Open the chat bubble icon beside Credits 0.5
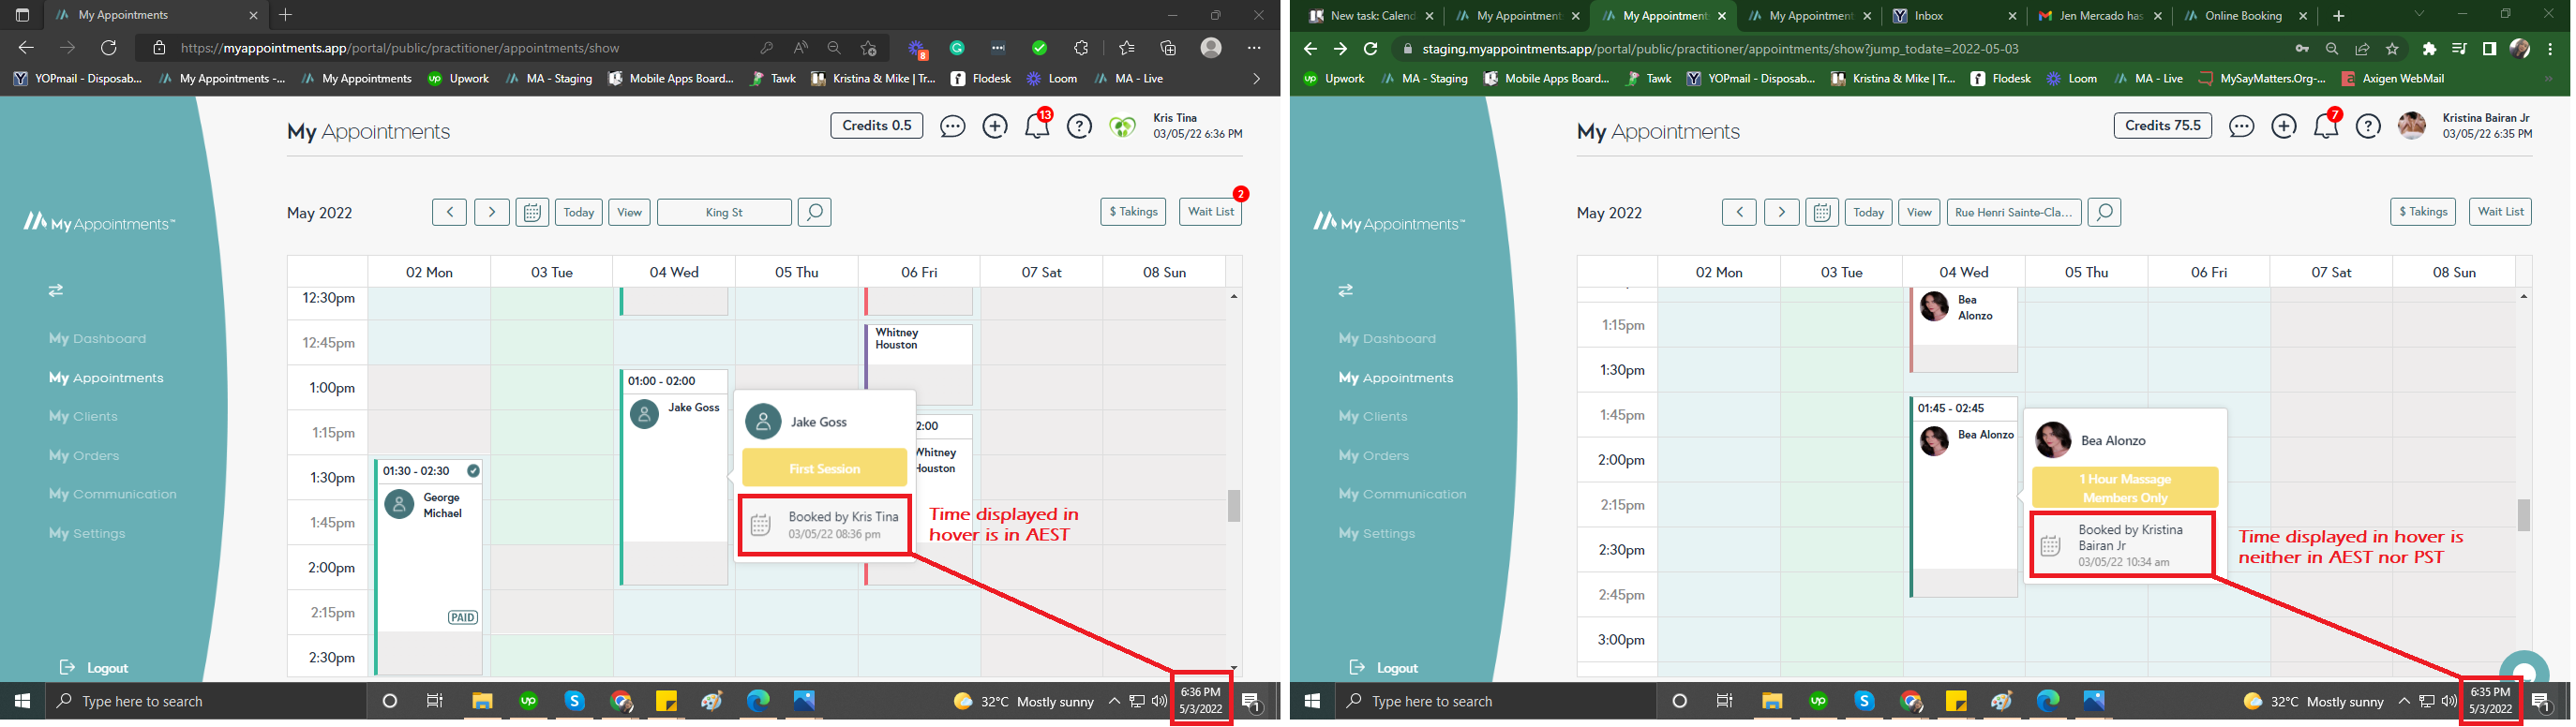The height and width of the screenshot is (727, 2576). click(x=952, y=127)
